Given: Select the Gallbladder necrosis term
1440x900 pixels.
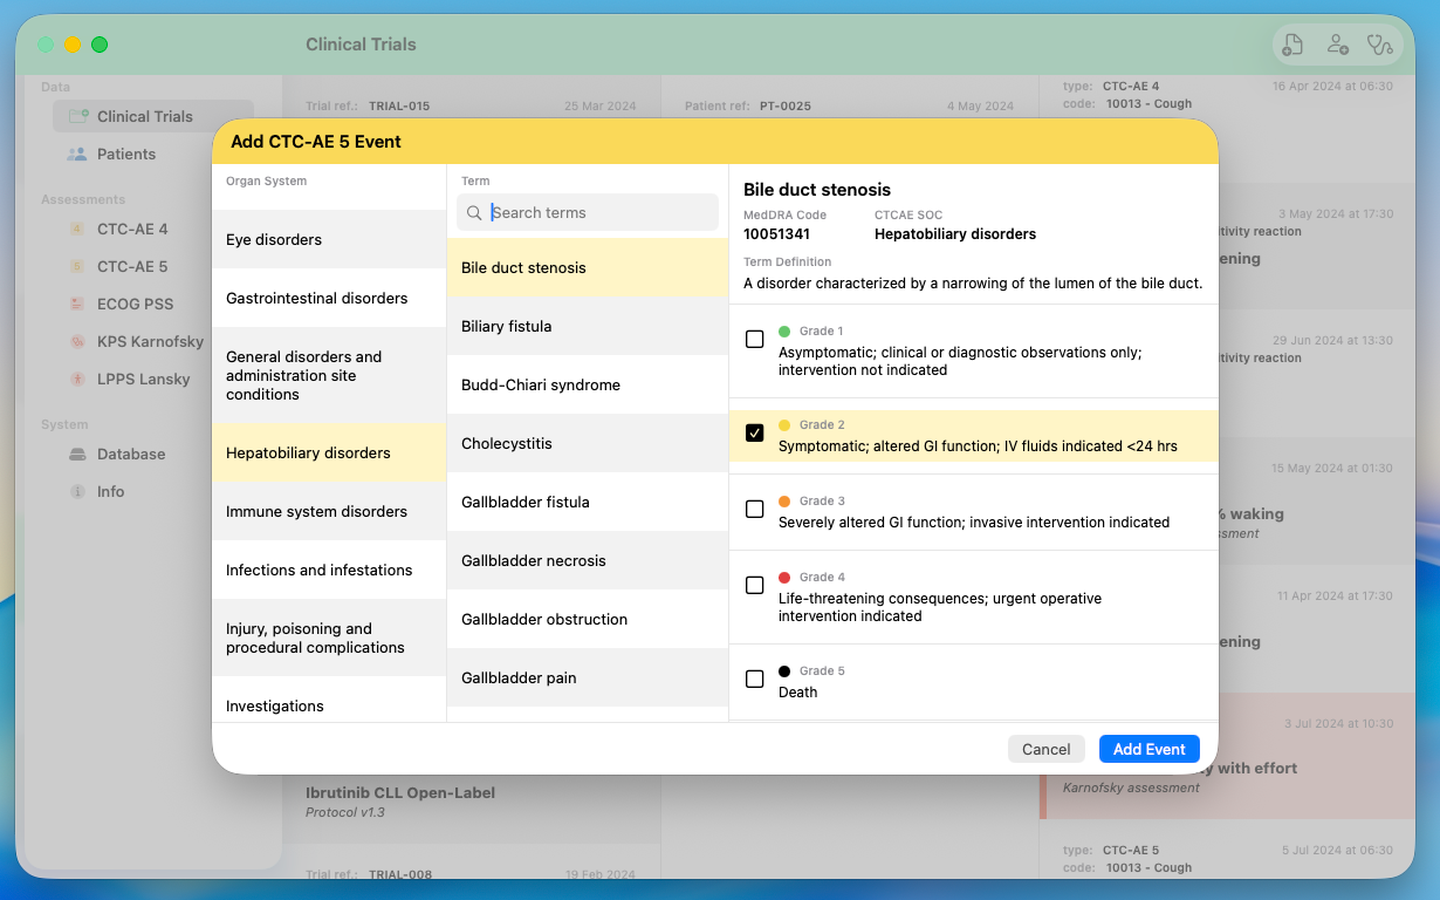Looking at the screenshot, I should [587, 561].
